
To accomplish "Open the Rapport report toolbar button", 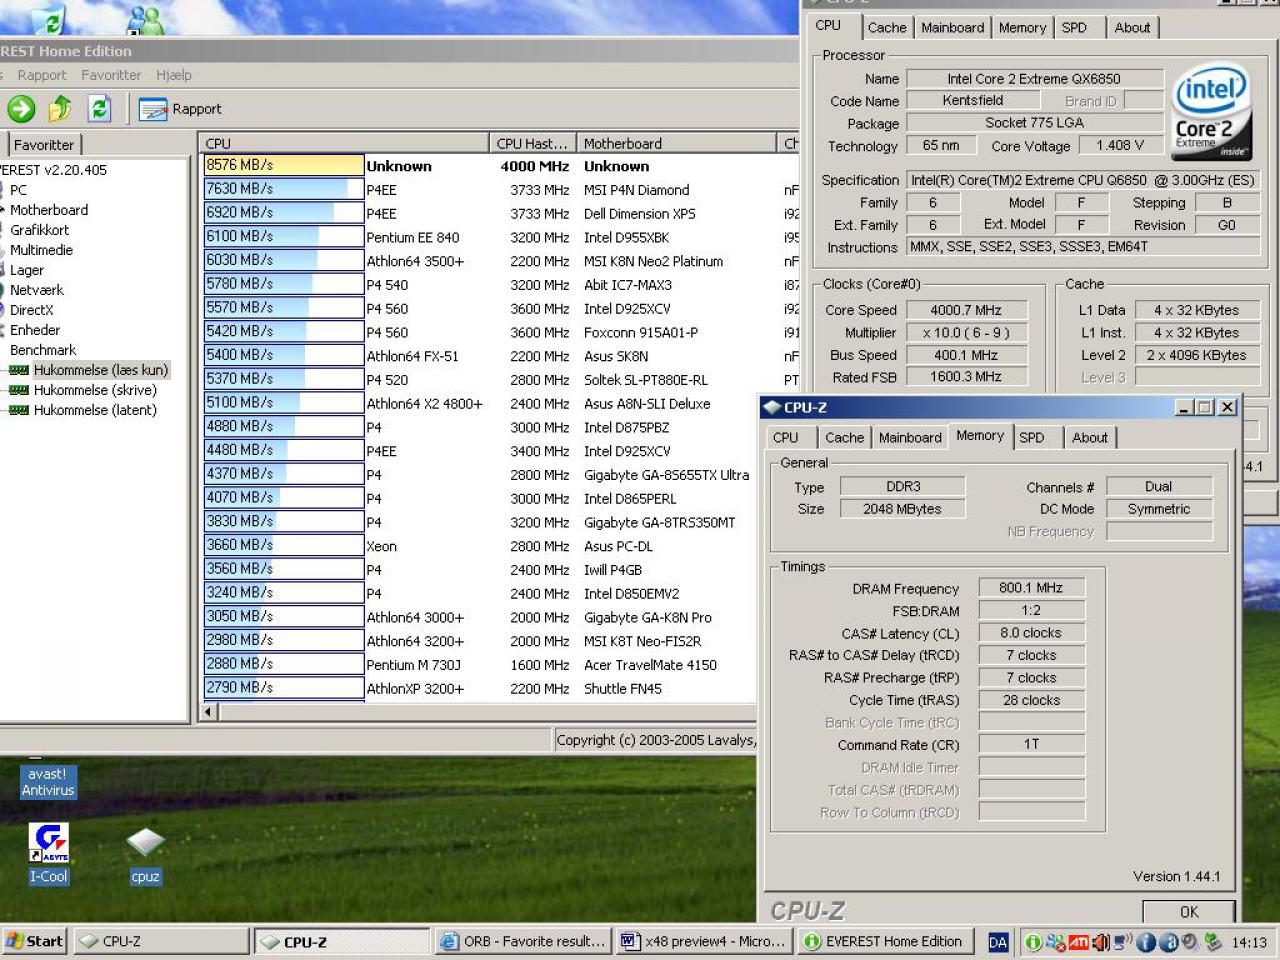I will 180,109.
